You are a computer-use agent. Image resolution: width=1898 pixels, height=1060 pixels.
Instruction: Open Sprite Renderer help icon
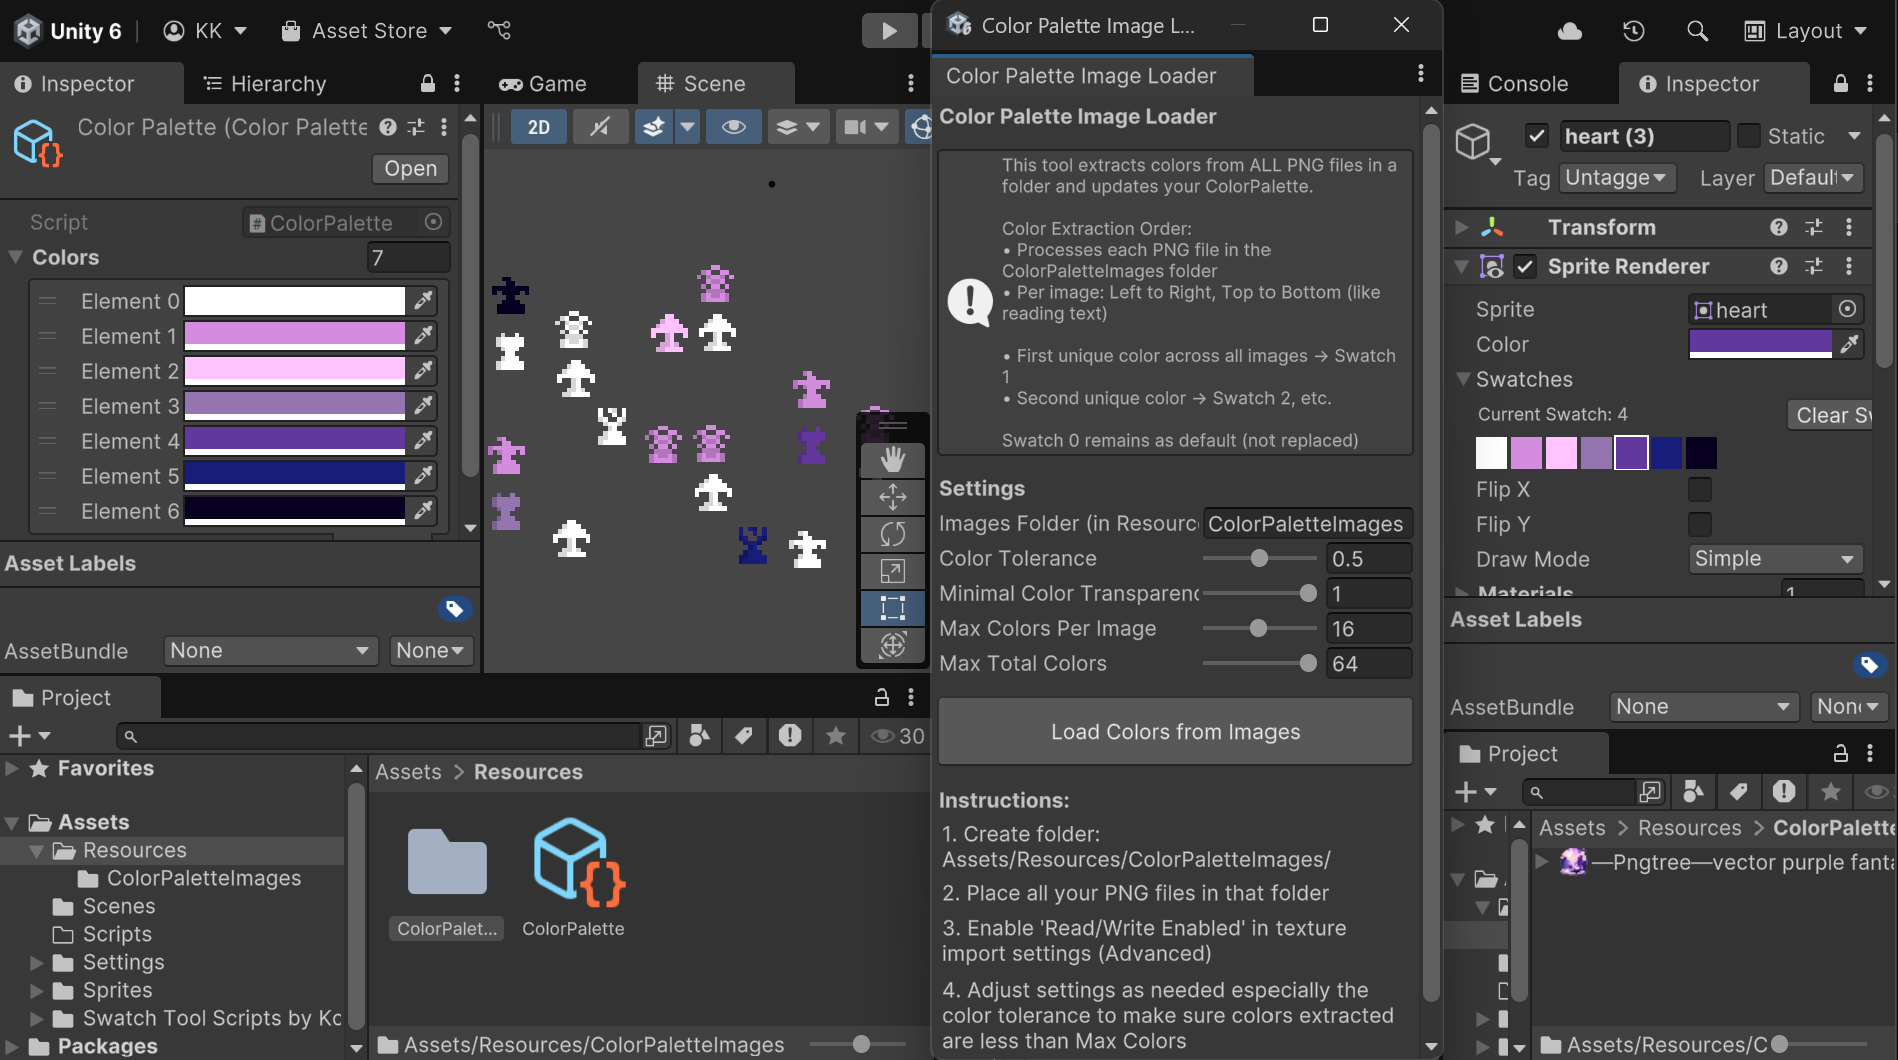(x=1778, y=266)
